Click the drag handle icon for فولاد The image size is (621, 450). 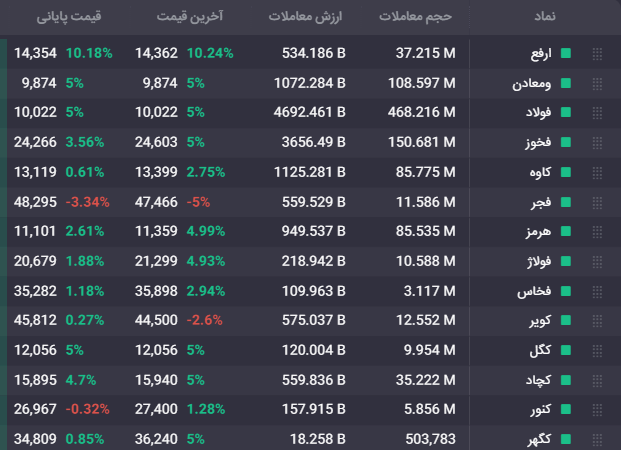(597, 113)
